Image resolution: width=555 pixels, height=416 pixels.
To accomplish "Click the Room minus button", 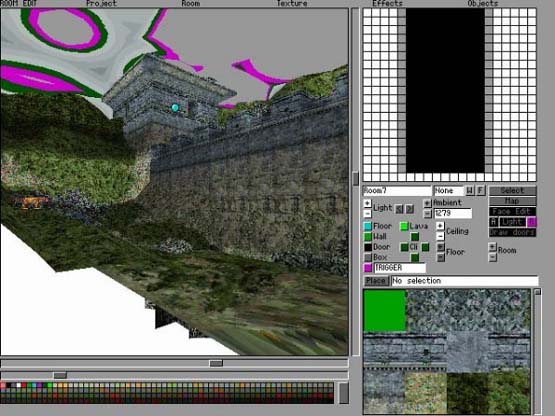I will pyautogui.click(x=492, y=257).
